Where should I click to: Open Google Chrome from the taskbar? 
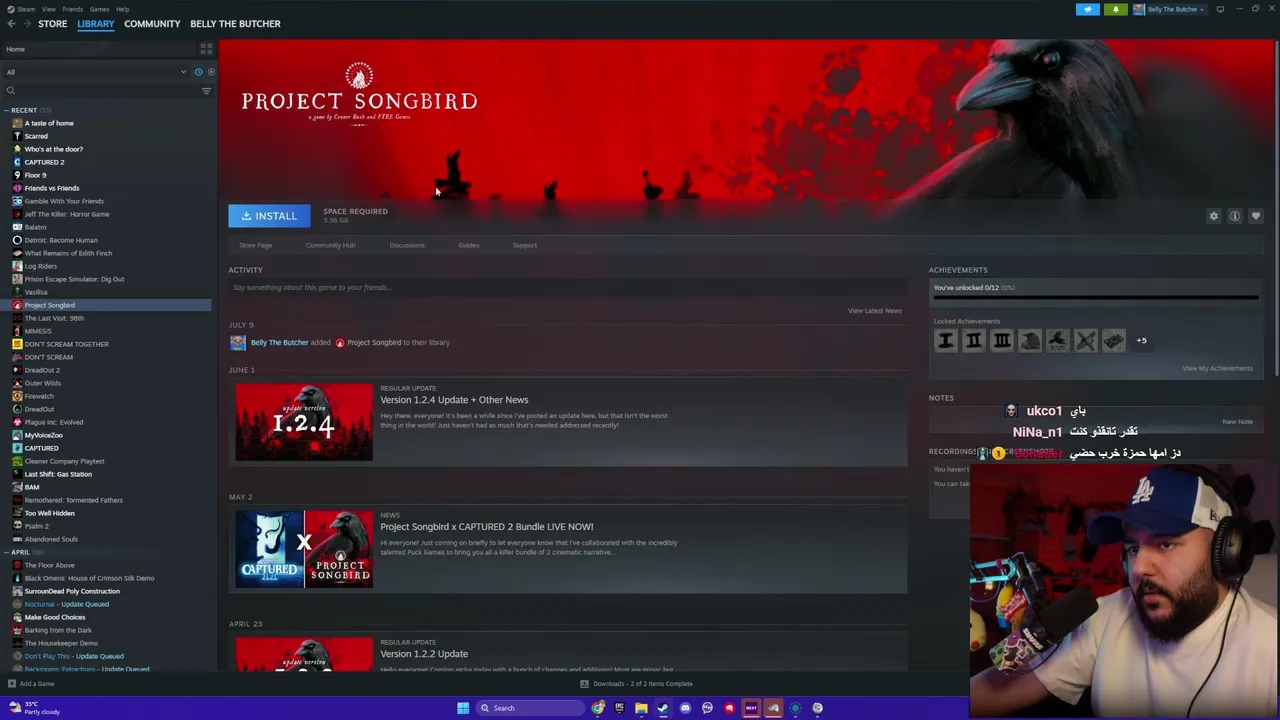[598, 708]
